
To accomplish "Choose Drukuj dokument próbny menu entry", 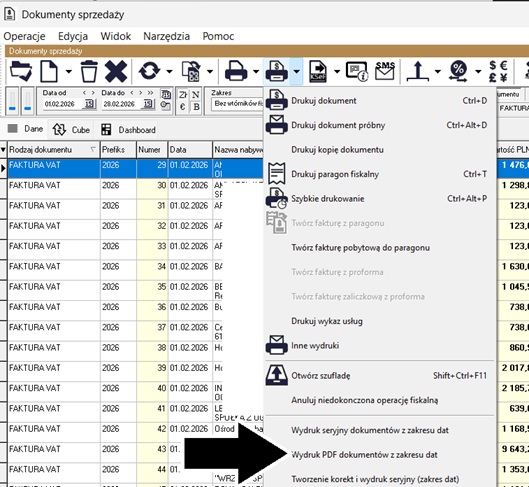I will pyautogui.click(x=380, y=125).
